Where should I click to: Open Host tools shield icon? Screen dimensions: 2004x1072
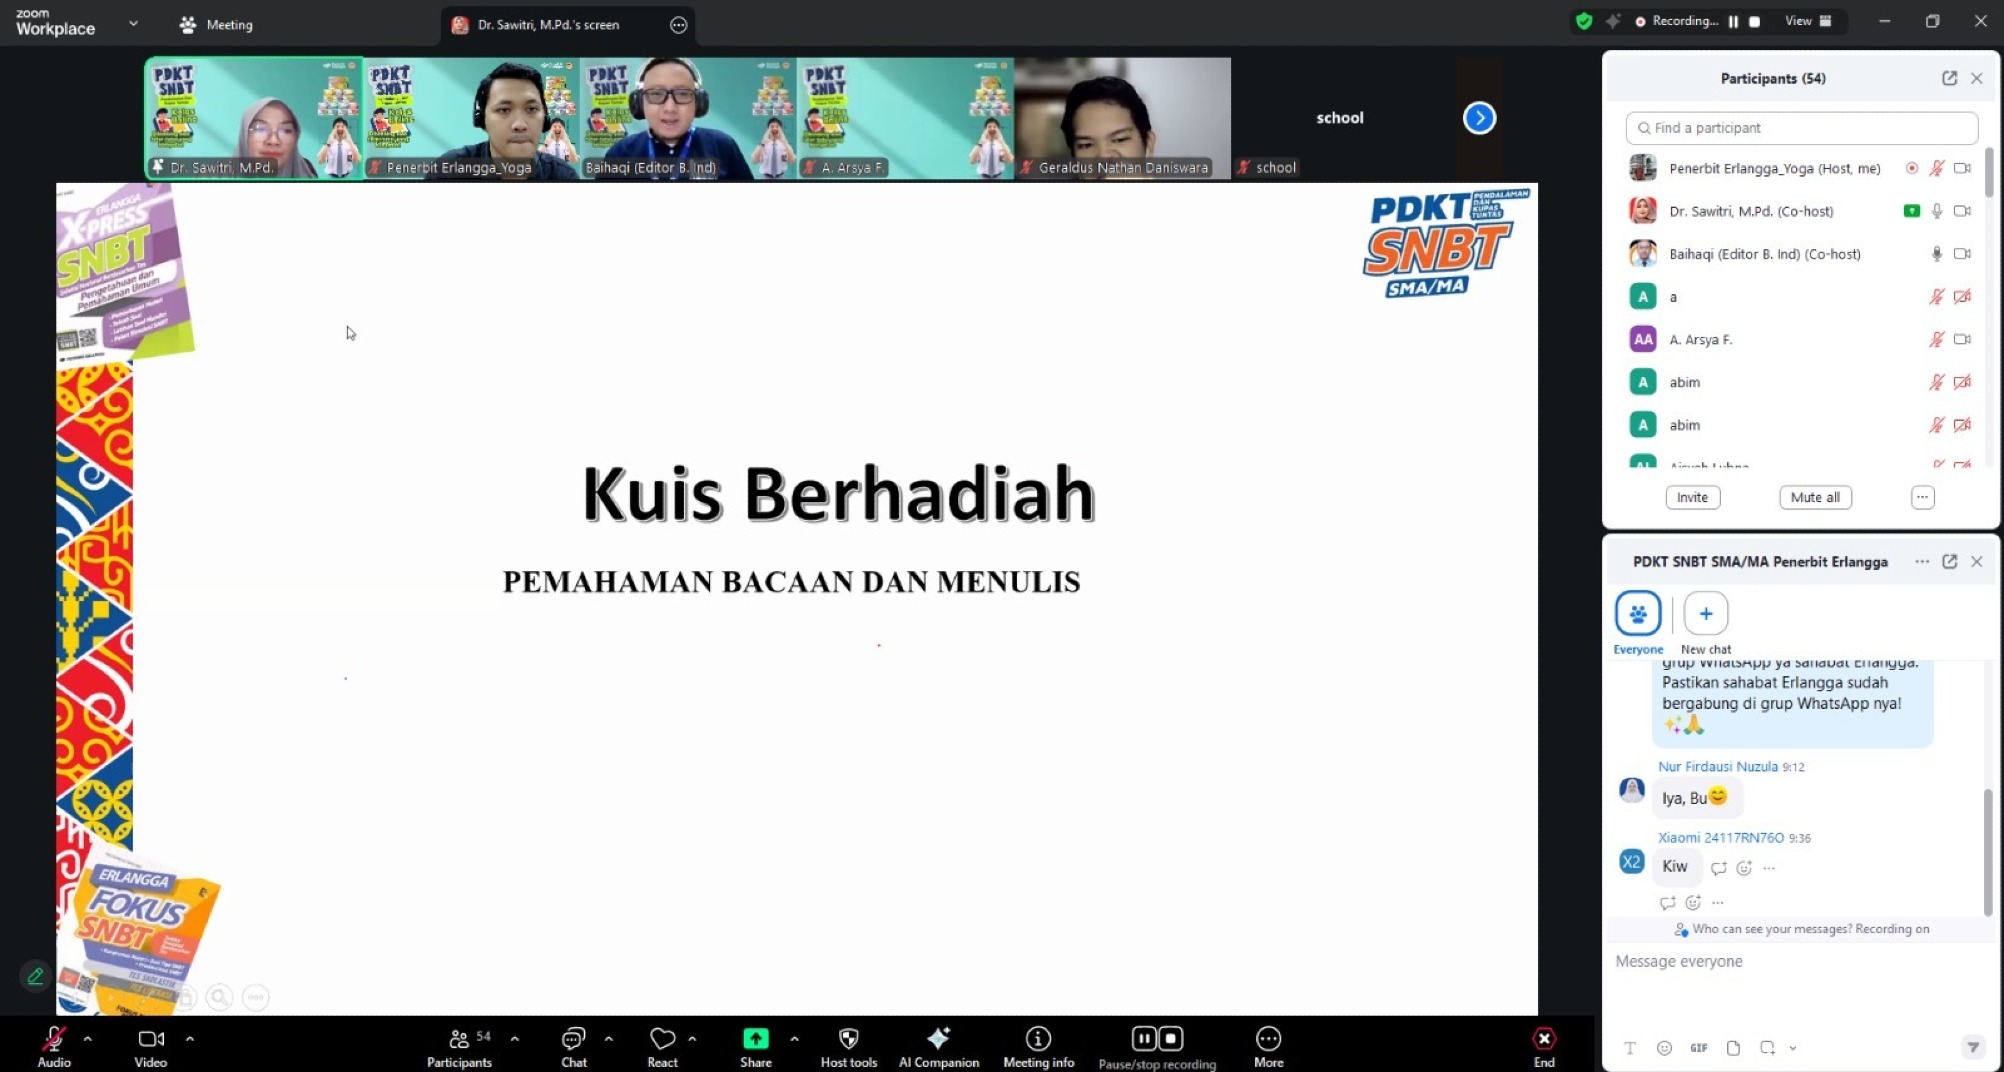pos(848,1040)
